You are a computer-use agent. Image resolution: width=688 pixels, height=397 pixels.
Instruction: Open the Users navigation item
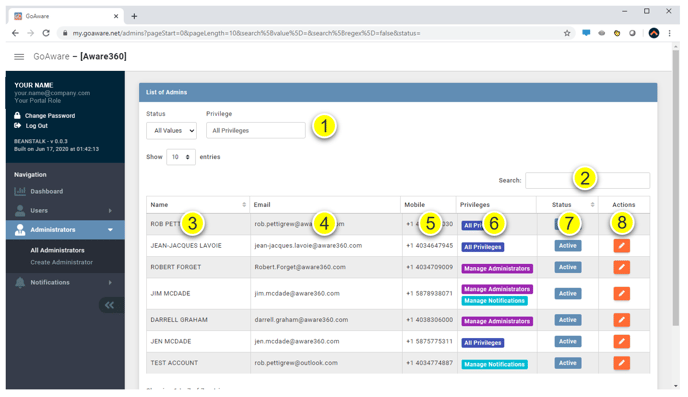(x=65, y=211)
